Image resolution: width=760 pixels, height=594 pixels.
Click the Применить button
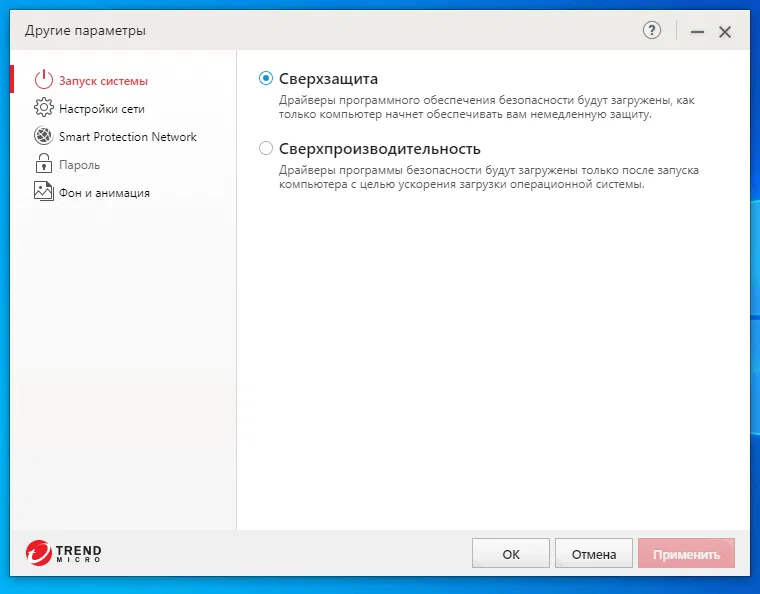[686, 553]
